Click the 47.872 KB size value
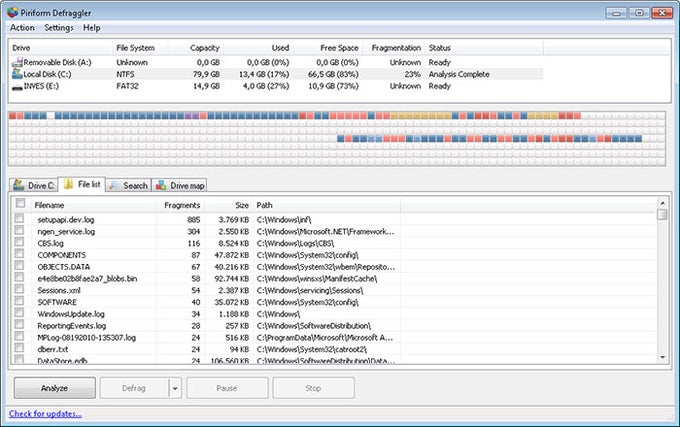This screenshot has width=680, height=427. click(x=232, y=255)
